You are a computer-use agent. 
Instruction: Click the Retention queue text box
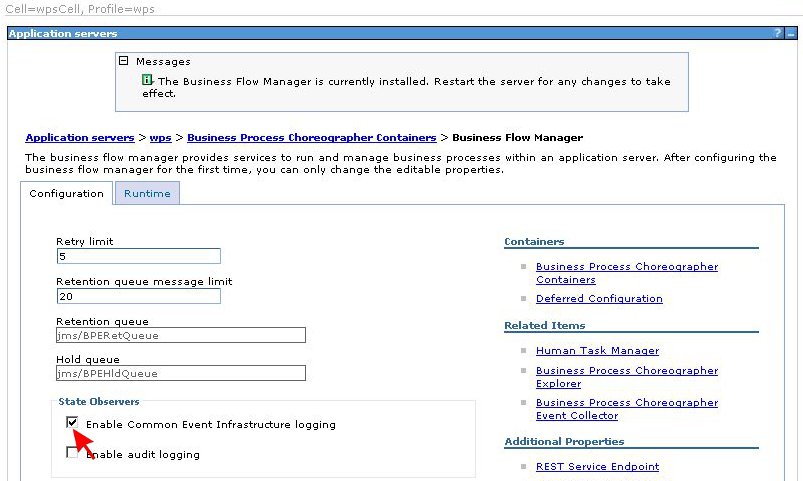tap(180, 335)
